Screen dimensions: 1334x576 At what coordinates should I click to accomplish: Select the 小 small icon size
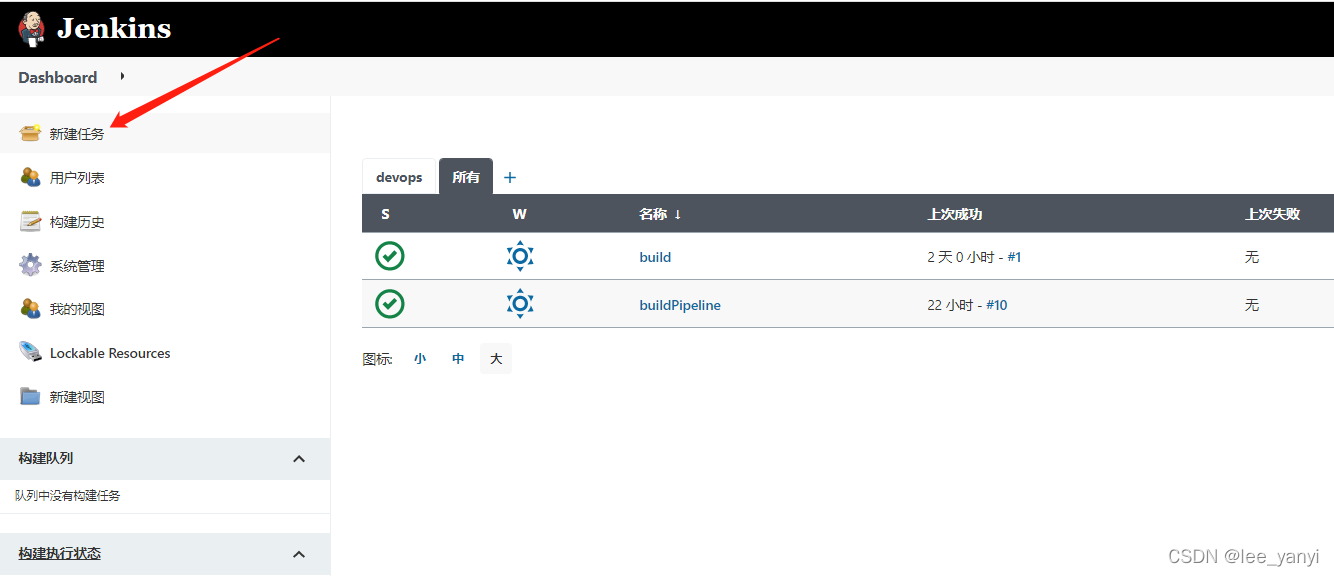(420, 358)
